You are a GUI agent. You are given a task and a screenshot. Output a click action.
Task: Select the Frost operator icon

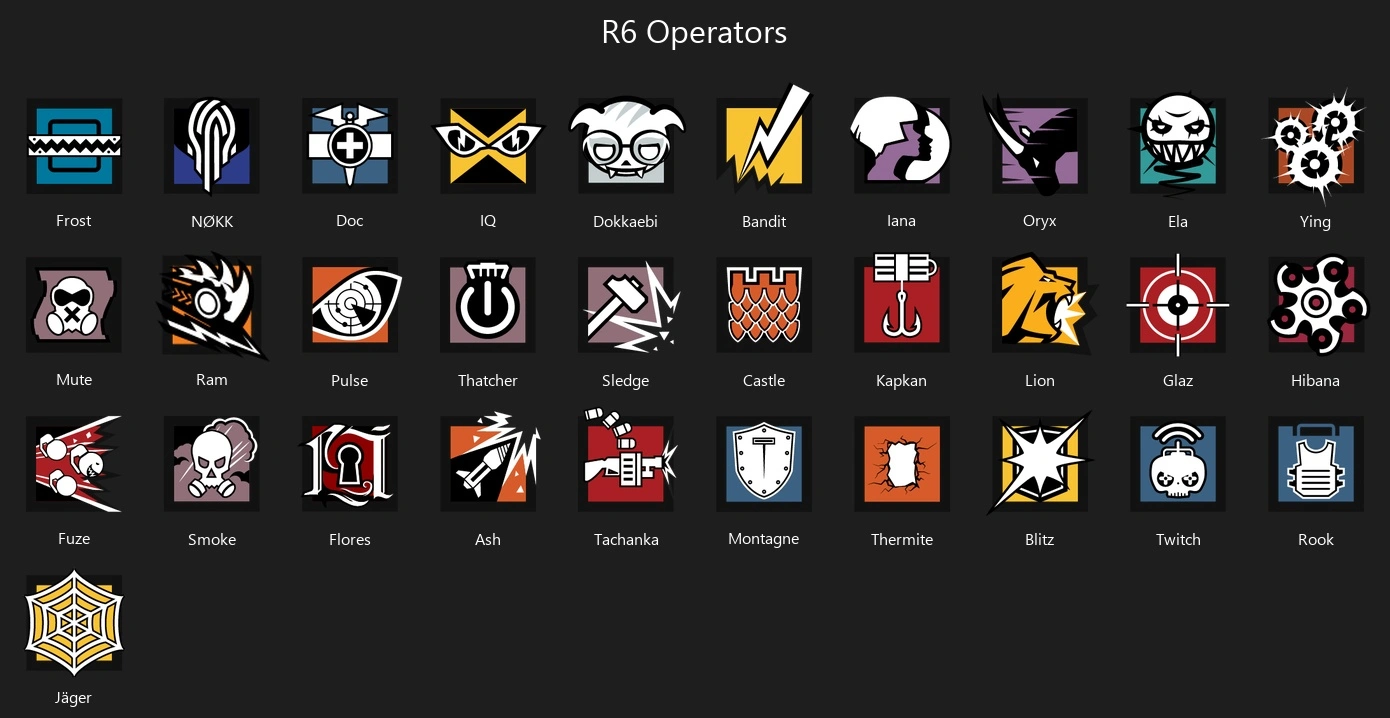(x=74, y=146)
